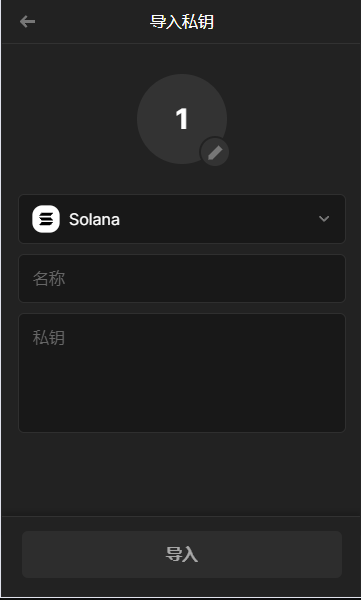Click the 私钥 placeholder text
361x600 pixels.
(49, 338)
